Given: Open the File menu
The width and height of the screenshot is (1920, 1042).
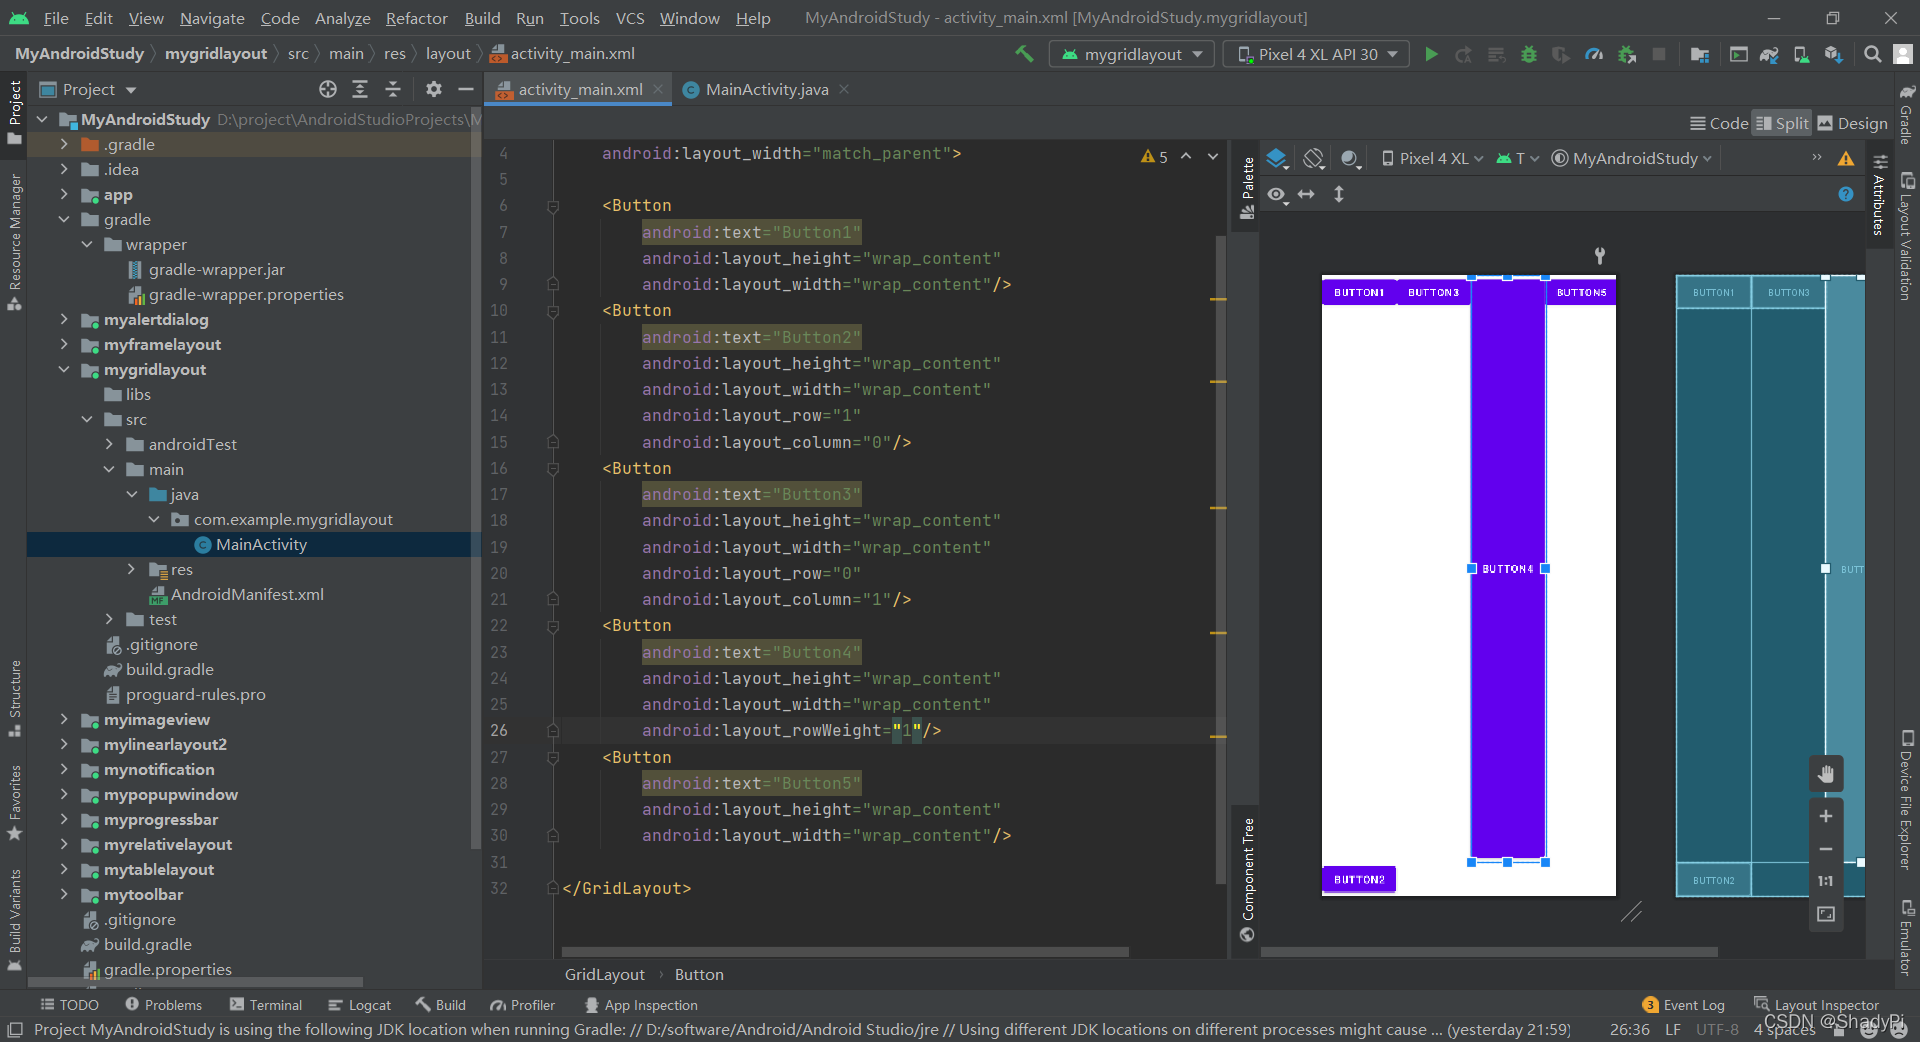Looking at the screenshot, I should (56, 18).
